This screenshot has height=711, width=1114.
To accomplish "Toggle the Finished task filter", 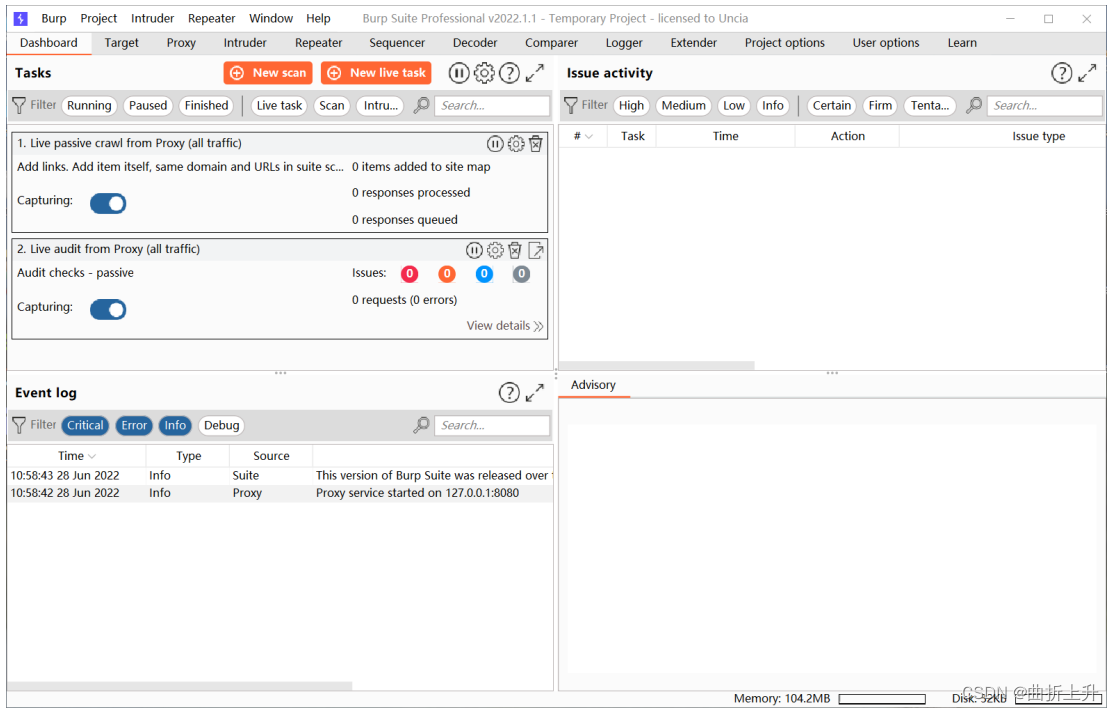I will [207, 106].
